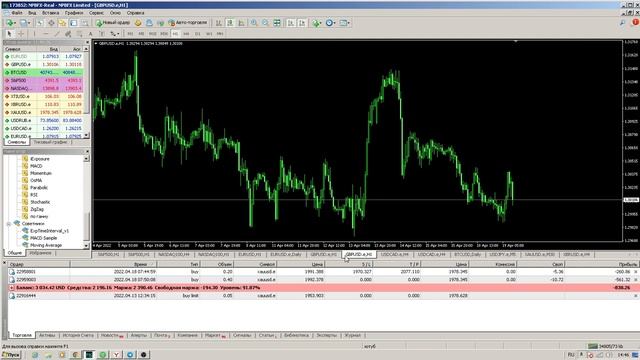Open the Templates dropdown
This screenshot has height=360, width=640.
(345, 23)
